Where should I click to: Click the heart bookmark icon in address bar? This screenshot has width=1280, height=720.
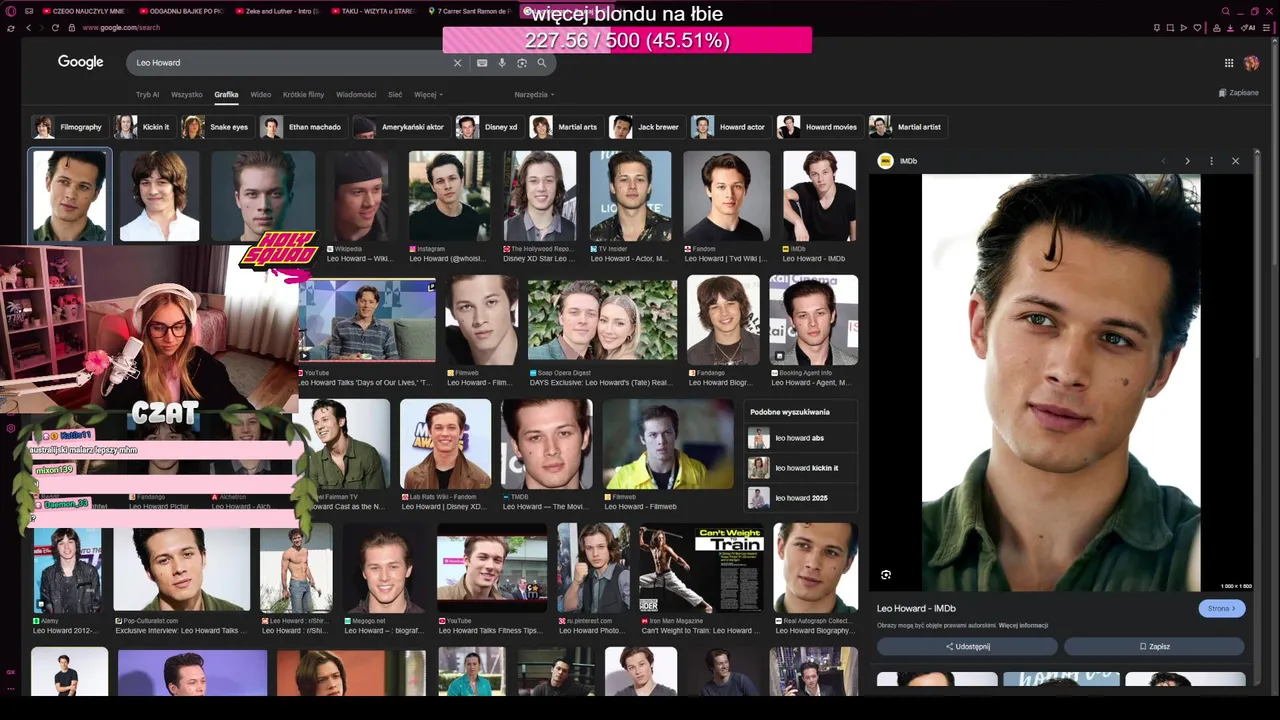(x=1197, y=28)
